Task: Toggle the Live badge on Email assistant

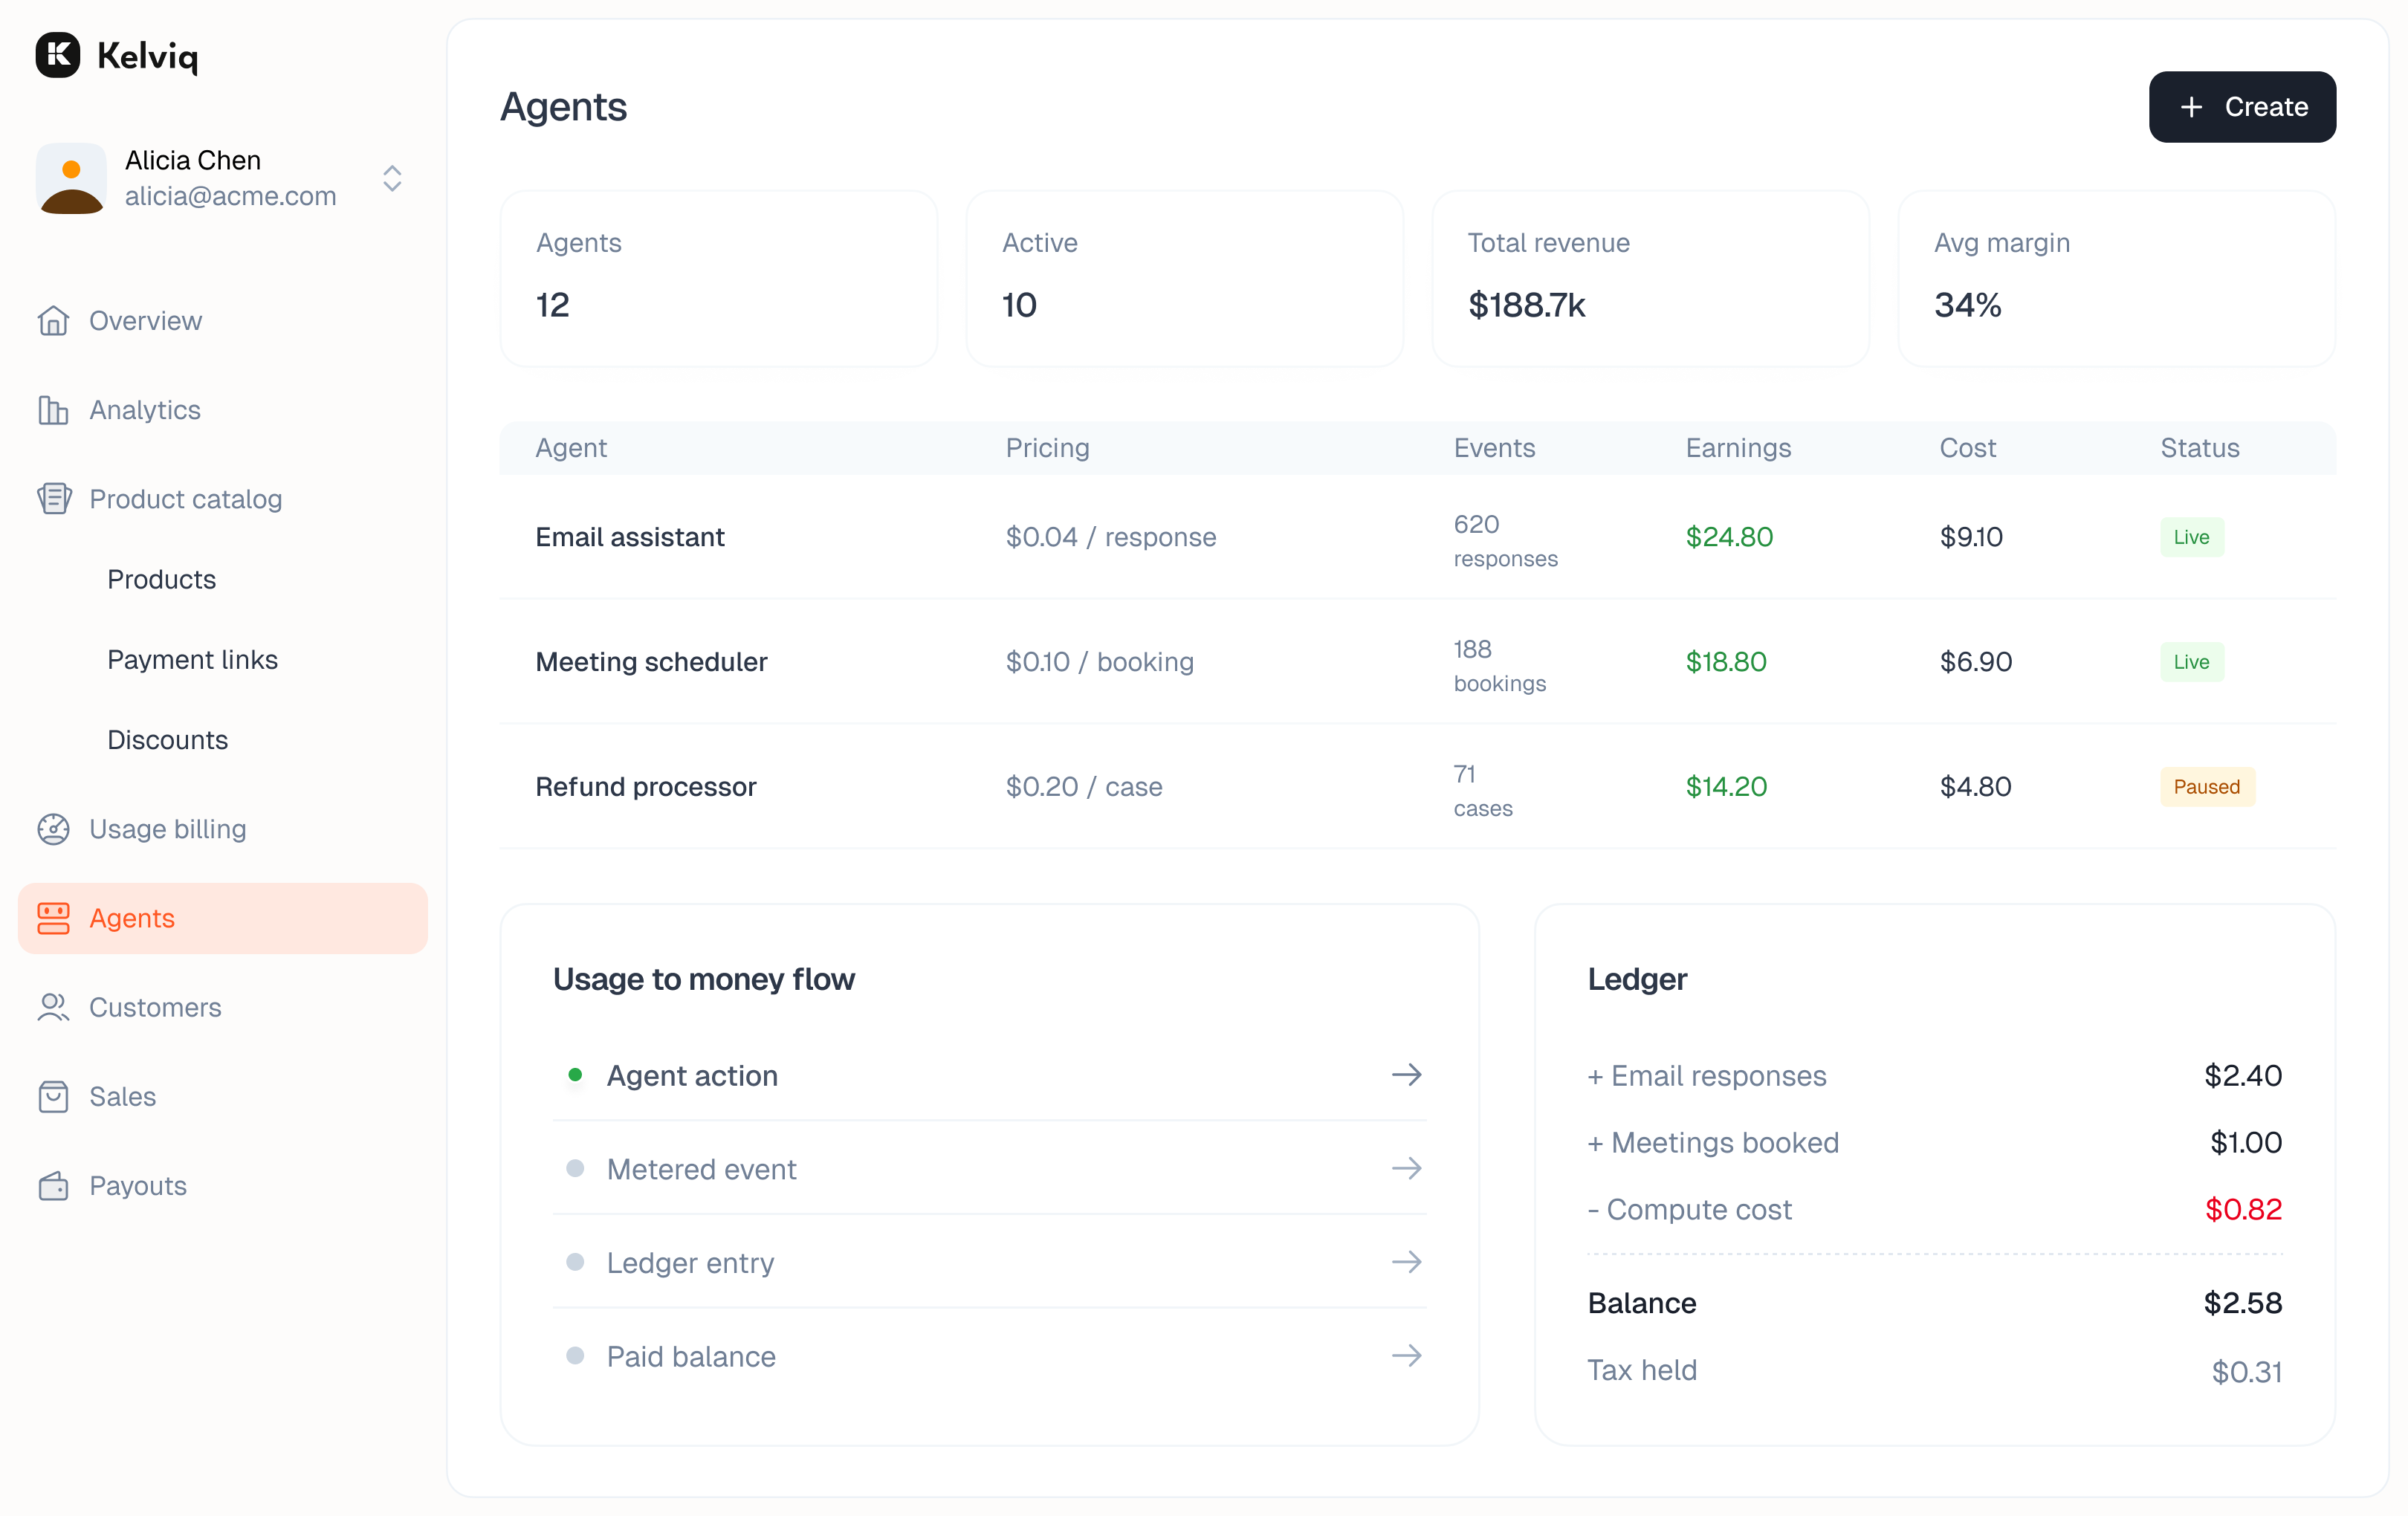Action: coord(2191,537)
